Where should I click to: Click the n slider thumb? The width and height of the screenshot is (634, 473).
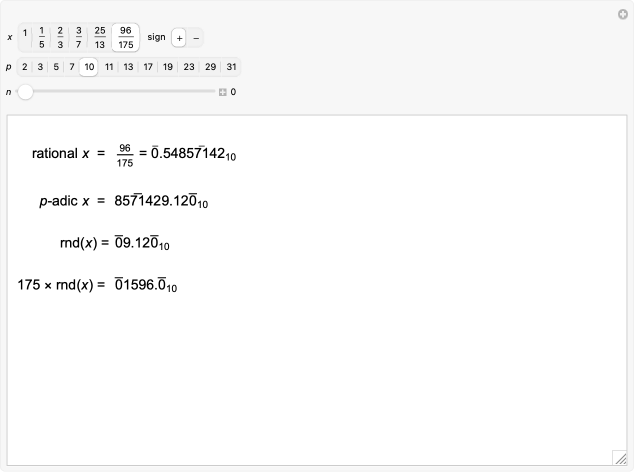point(25,92)
